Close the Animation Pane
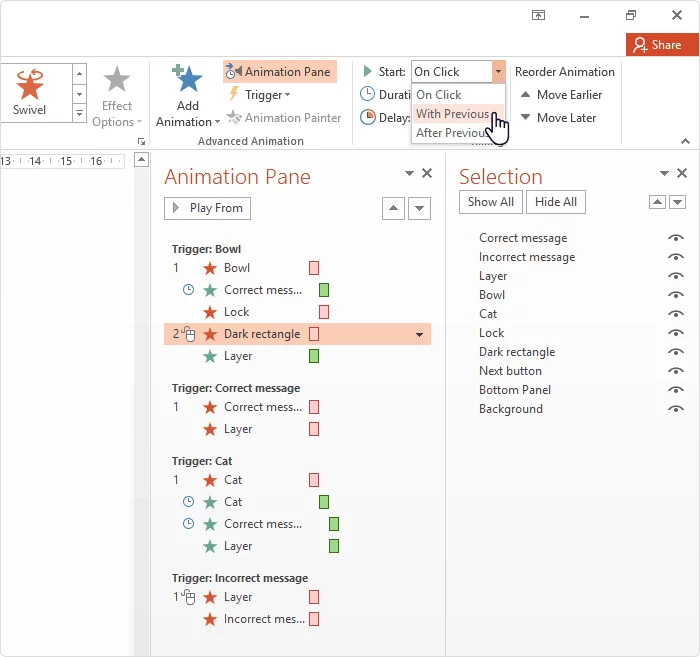This screenshot has width=700, height=657. 427,173
